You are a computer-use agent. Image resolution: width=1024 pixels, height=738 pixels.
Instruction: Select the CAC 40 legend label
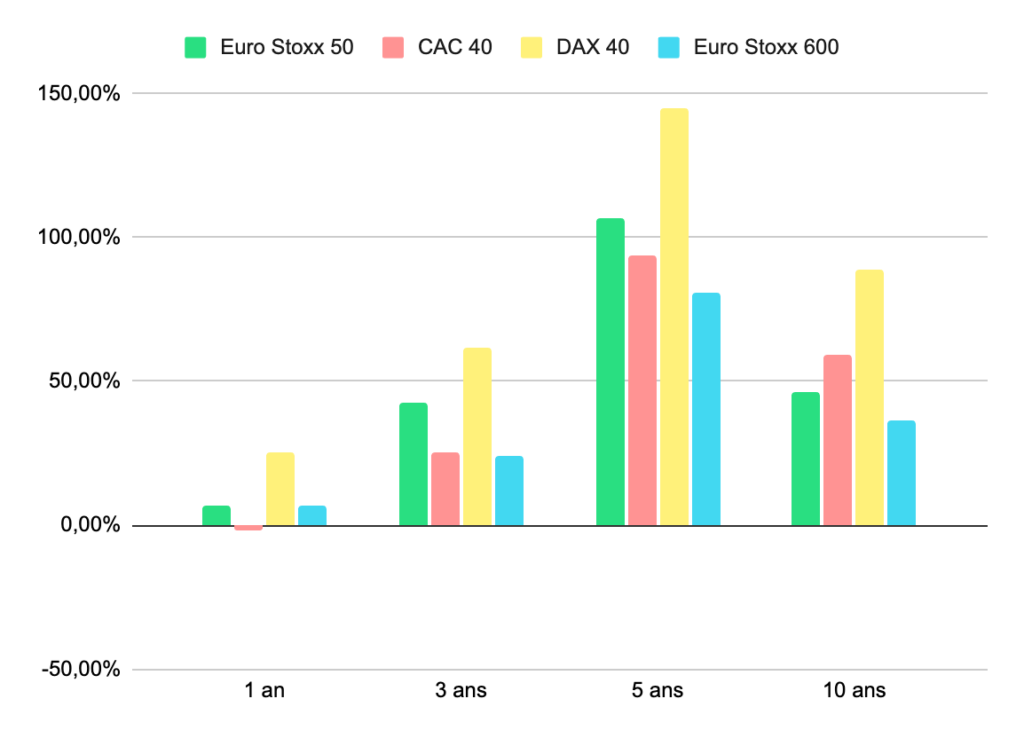click(x=455, y=47)
